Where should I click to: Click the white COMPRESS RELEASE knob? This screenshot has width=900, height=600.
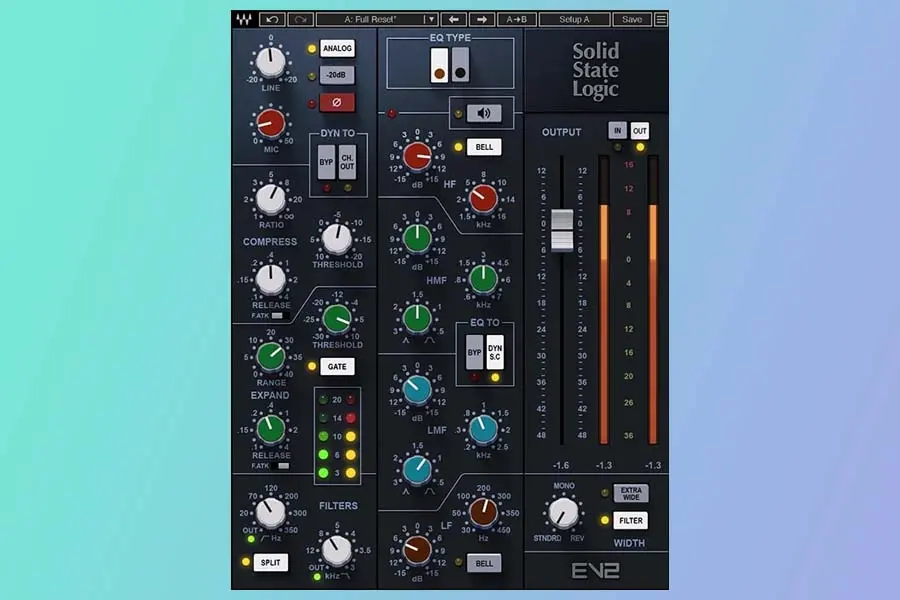270,280
